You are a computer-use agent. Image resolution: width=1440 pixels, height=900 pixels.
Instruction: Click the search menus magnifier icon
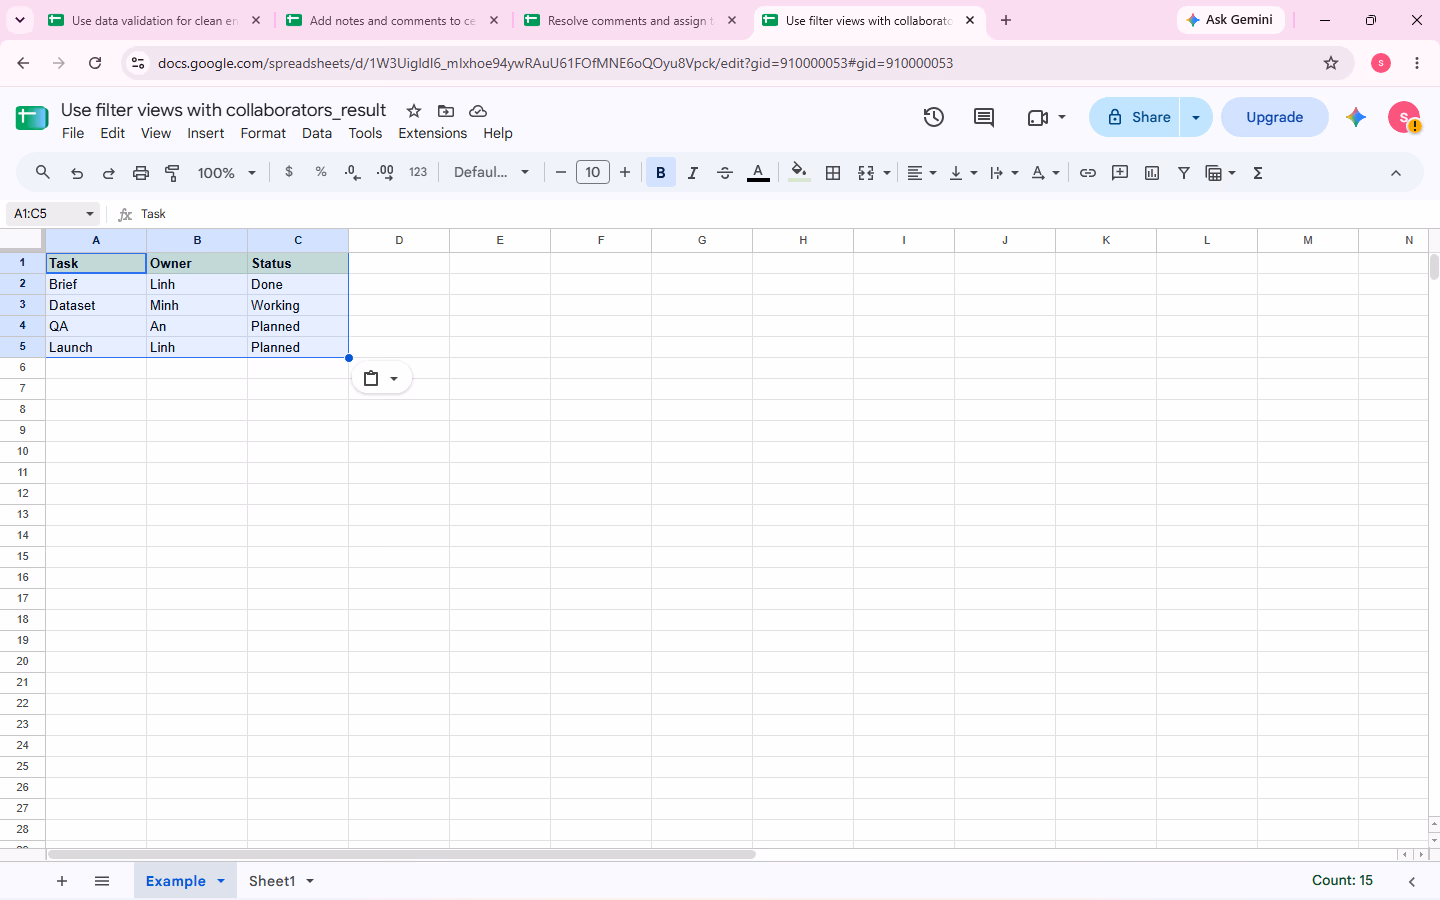pyautogui.click(x=43, y=173)
